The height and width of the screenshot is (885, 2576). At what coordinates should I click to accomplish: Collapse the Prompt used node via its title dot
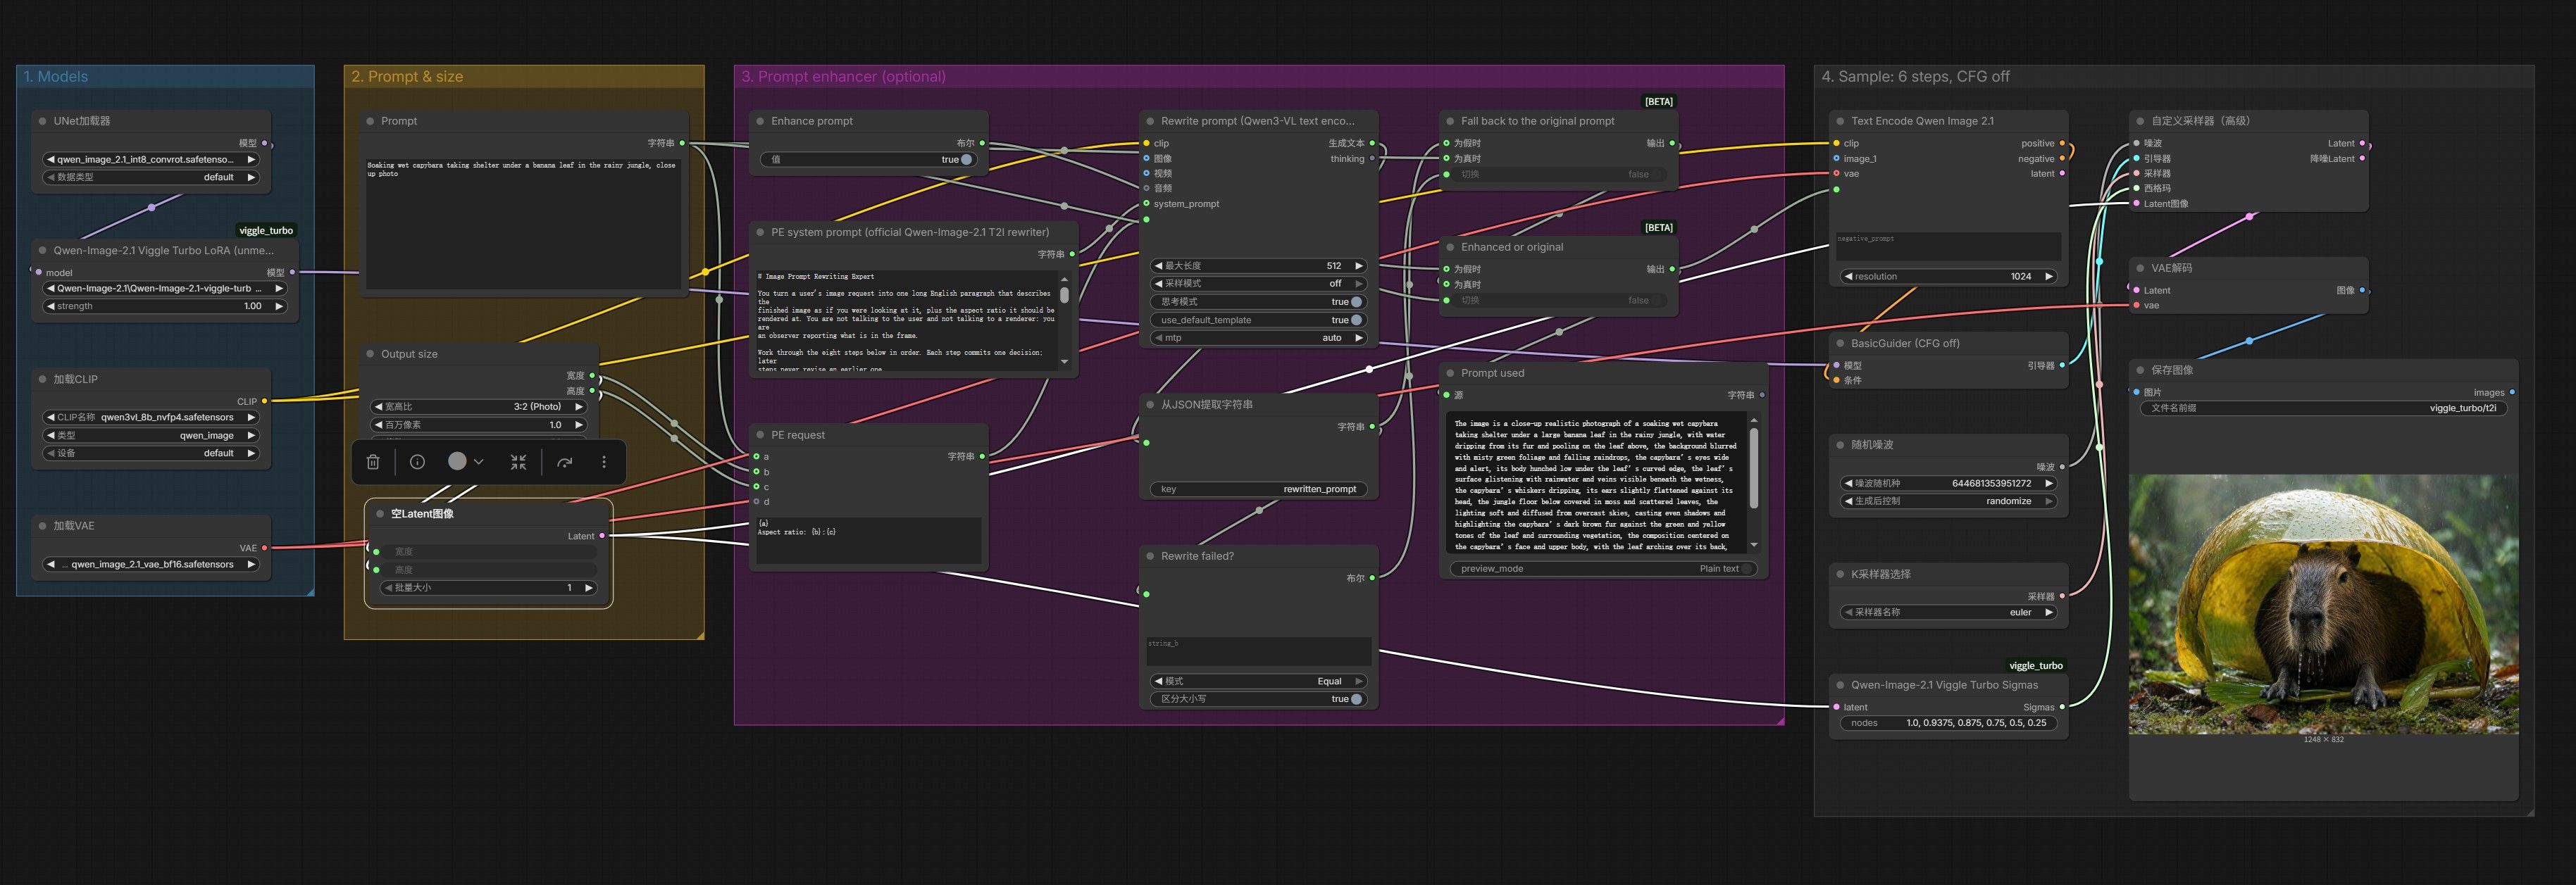tap(1450, 373)
